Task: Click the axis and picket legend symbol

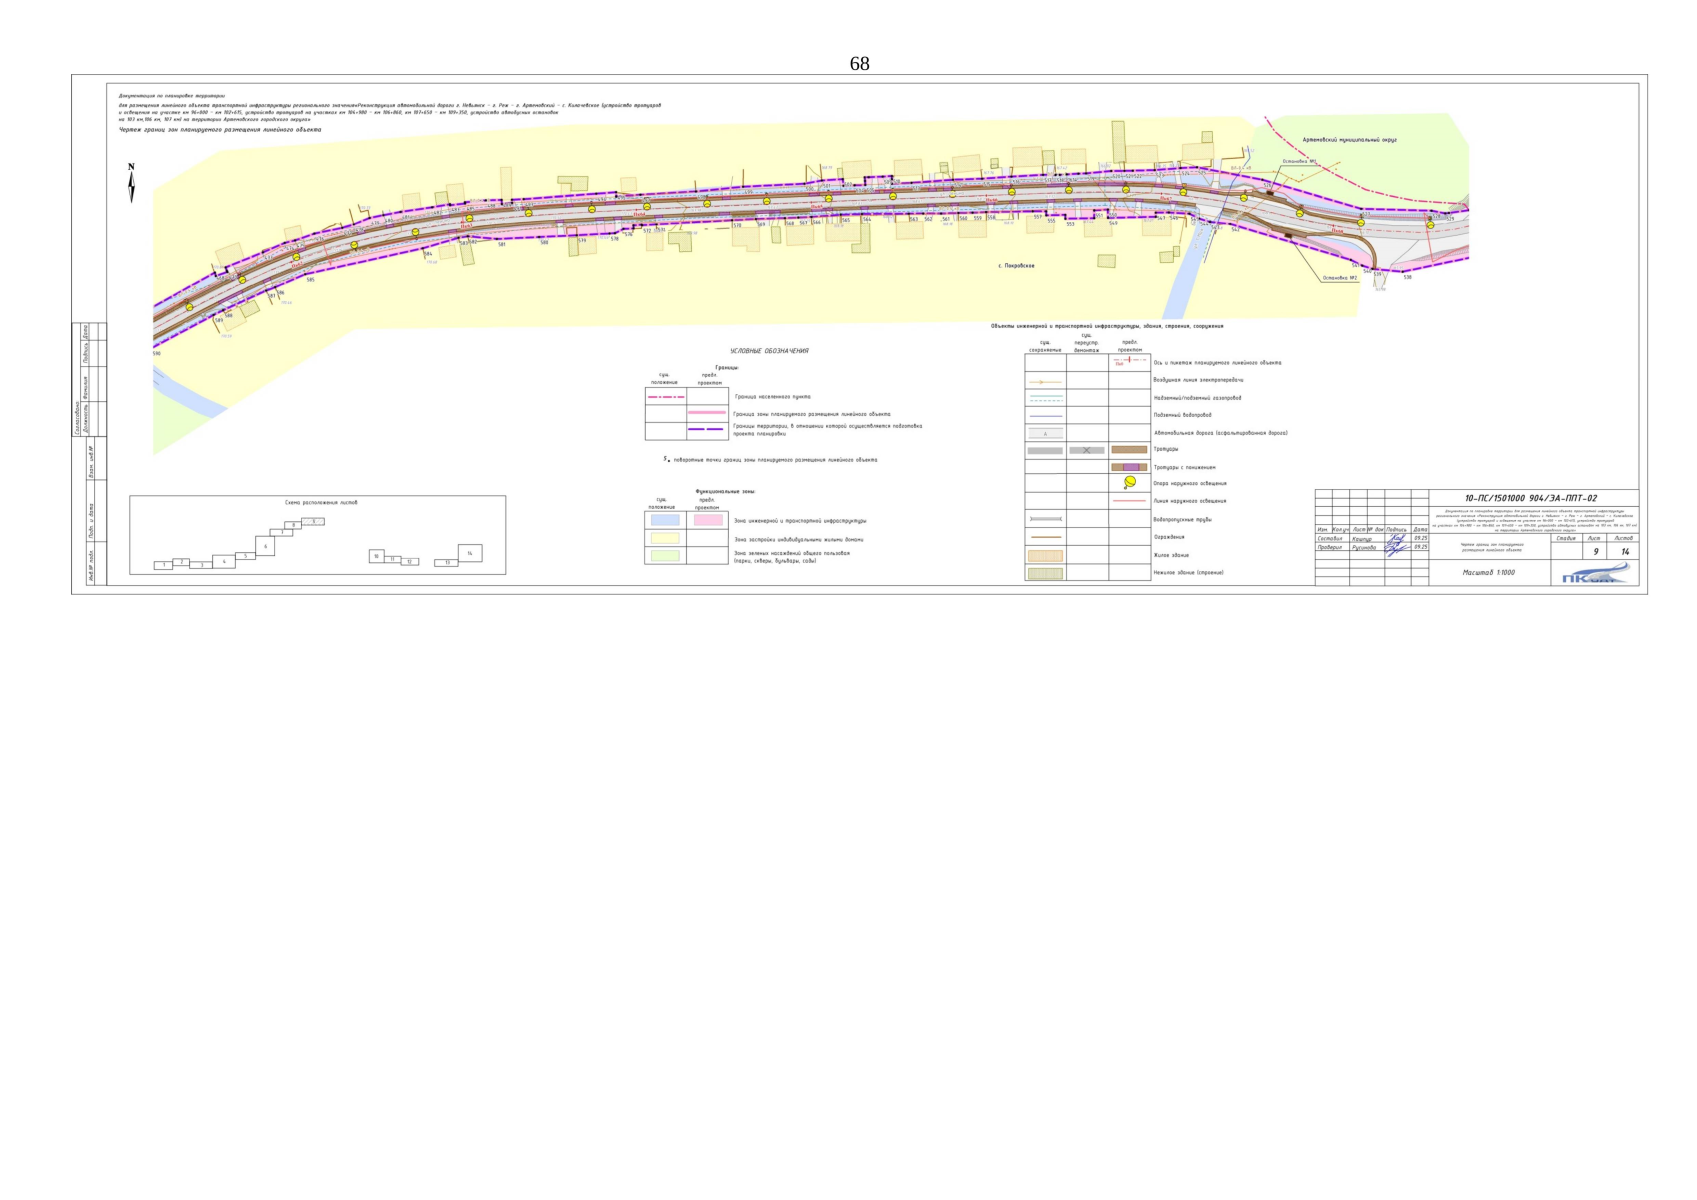Action: point(1129,361)
